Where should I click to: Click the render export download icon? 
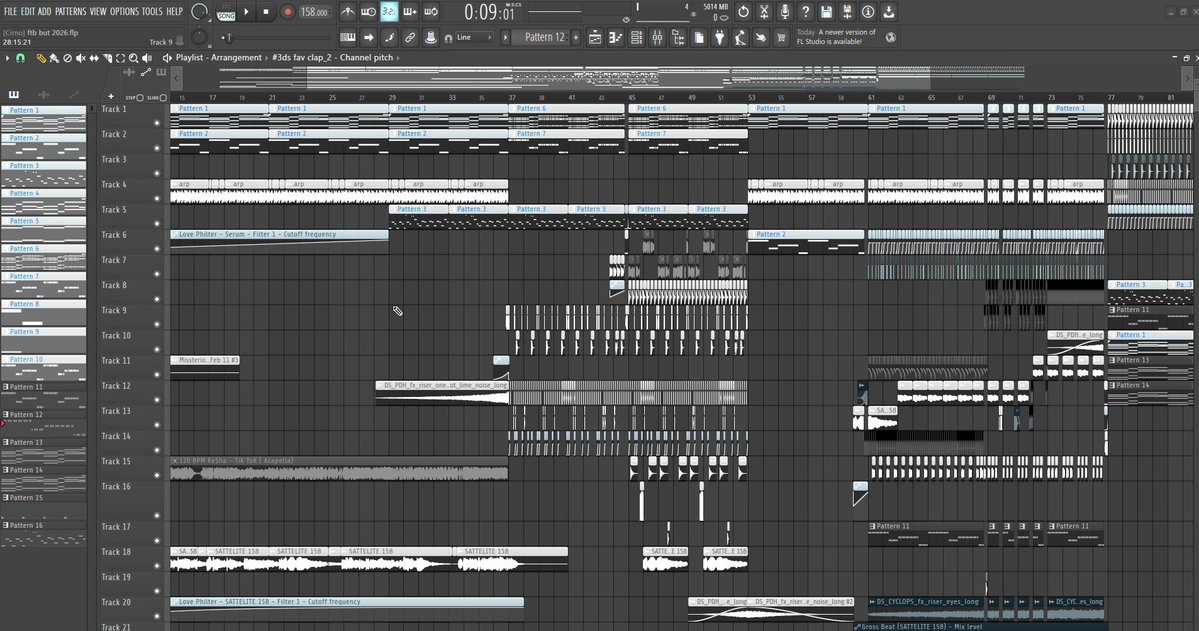point(889,11)
